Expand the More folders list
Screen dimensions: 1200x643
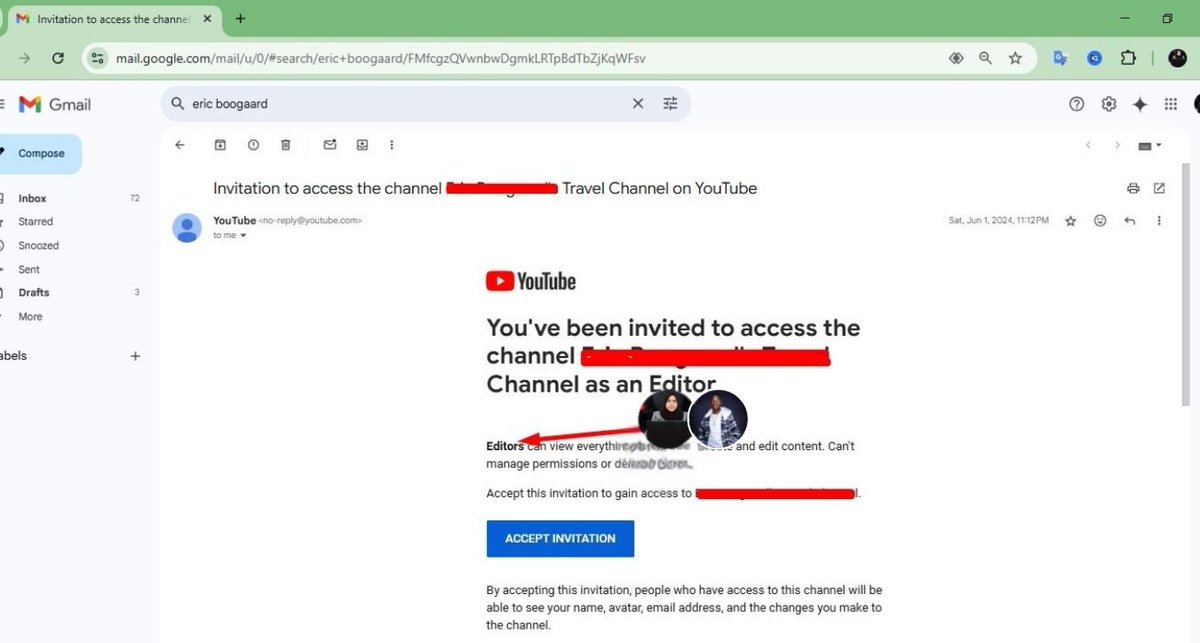pos(30,316)
